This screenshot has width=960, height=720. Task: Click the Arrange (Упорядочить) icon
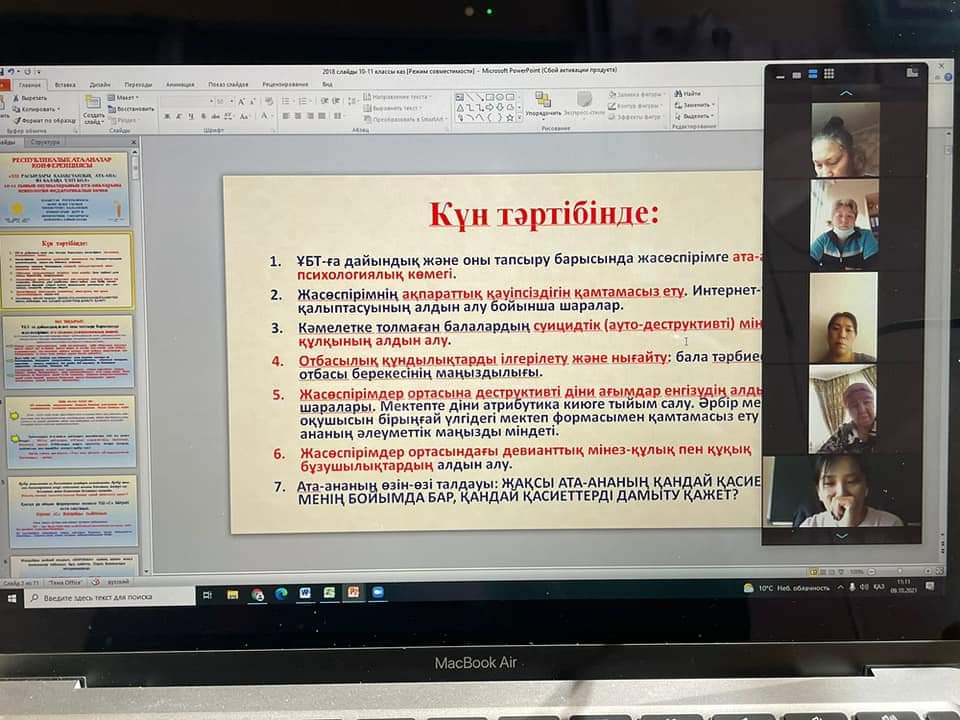click(x=543, y=102)
